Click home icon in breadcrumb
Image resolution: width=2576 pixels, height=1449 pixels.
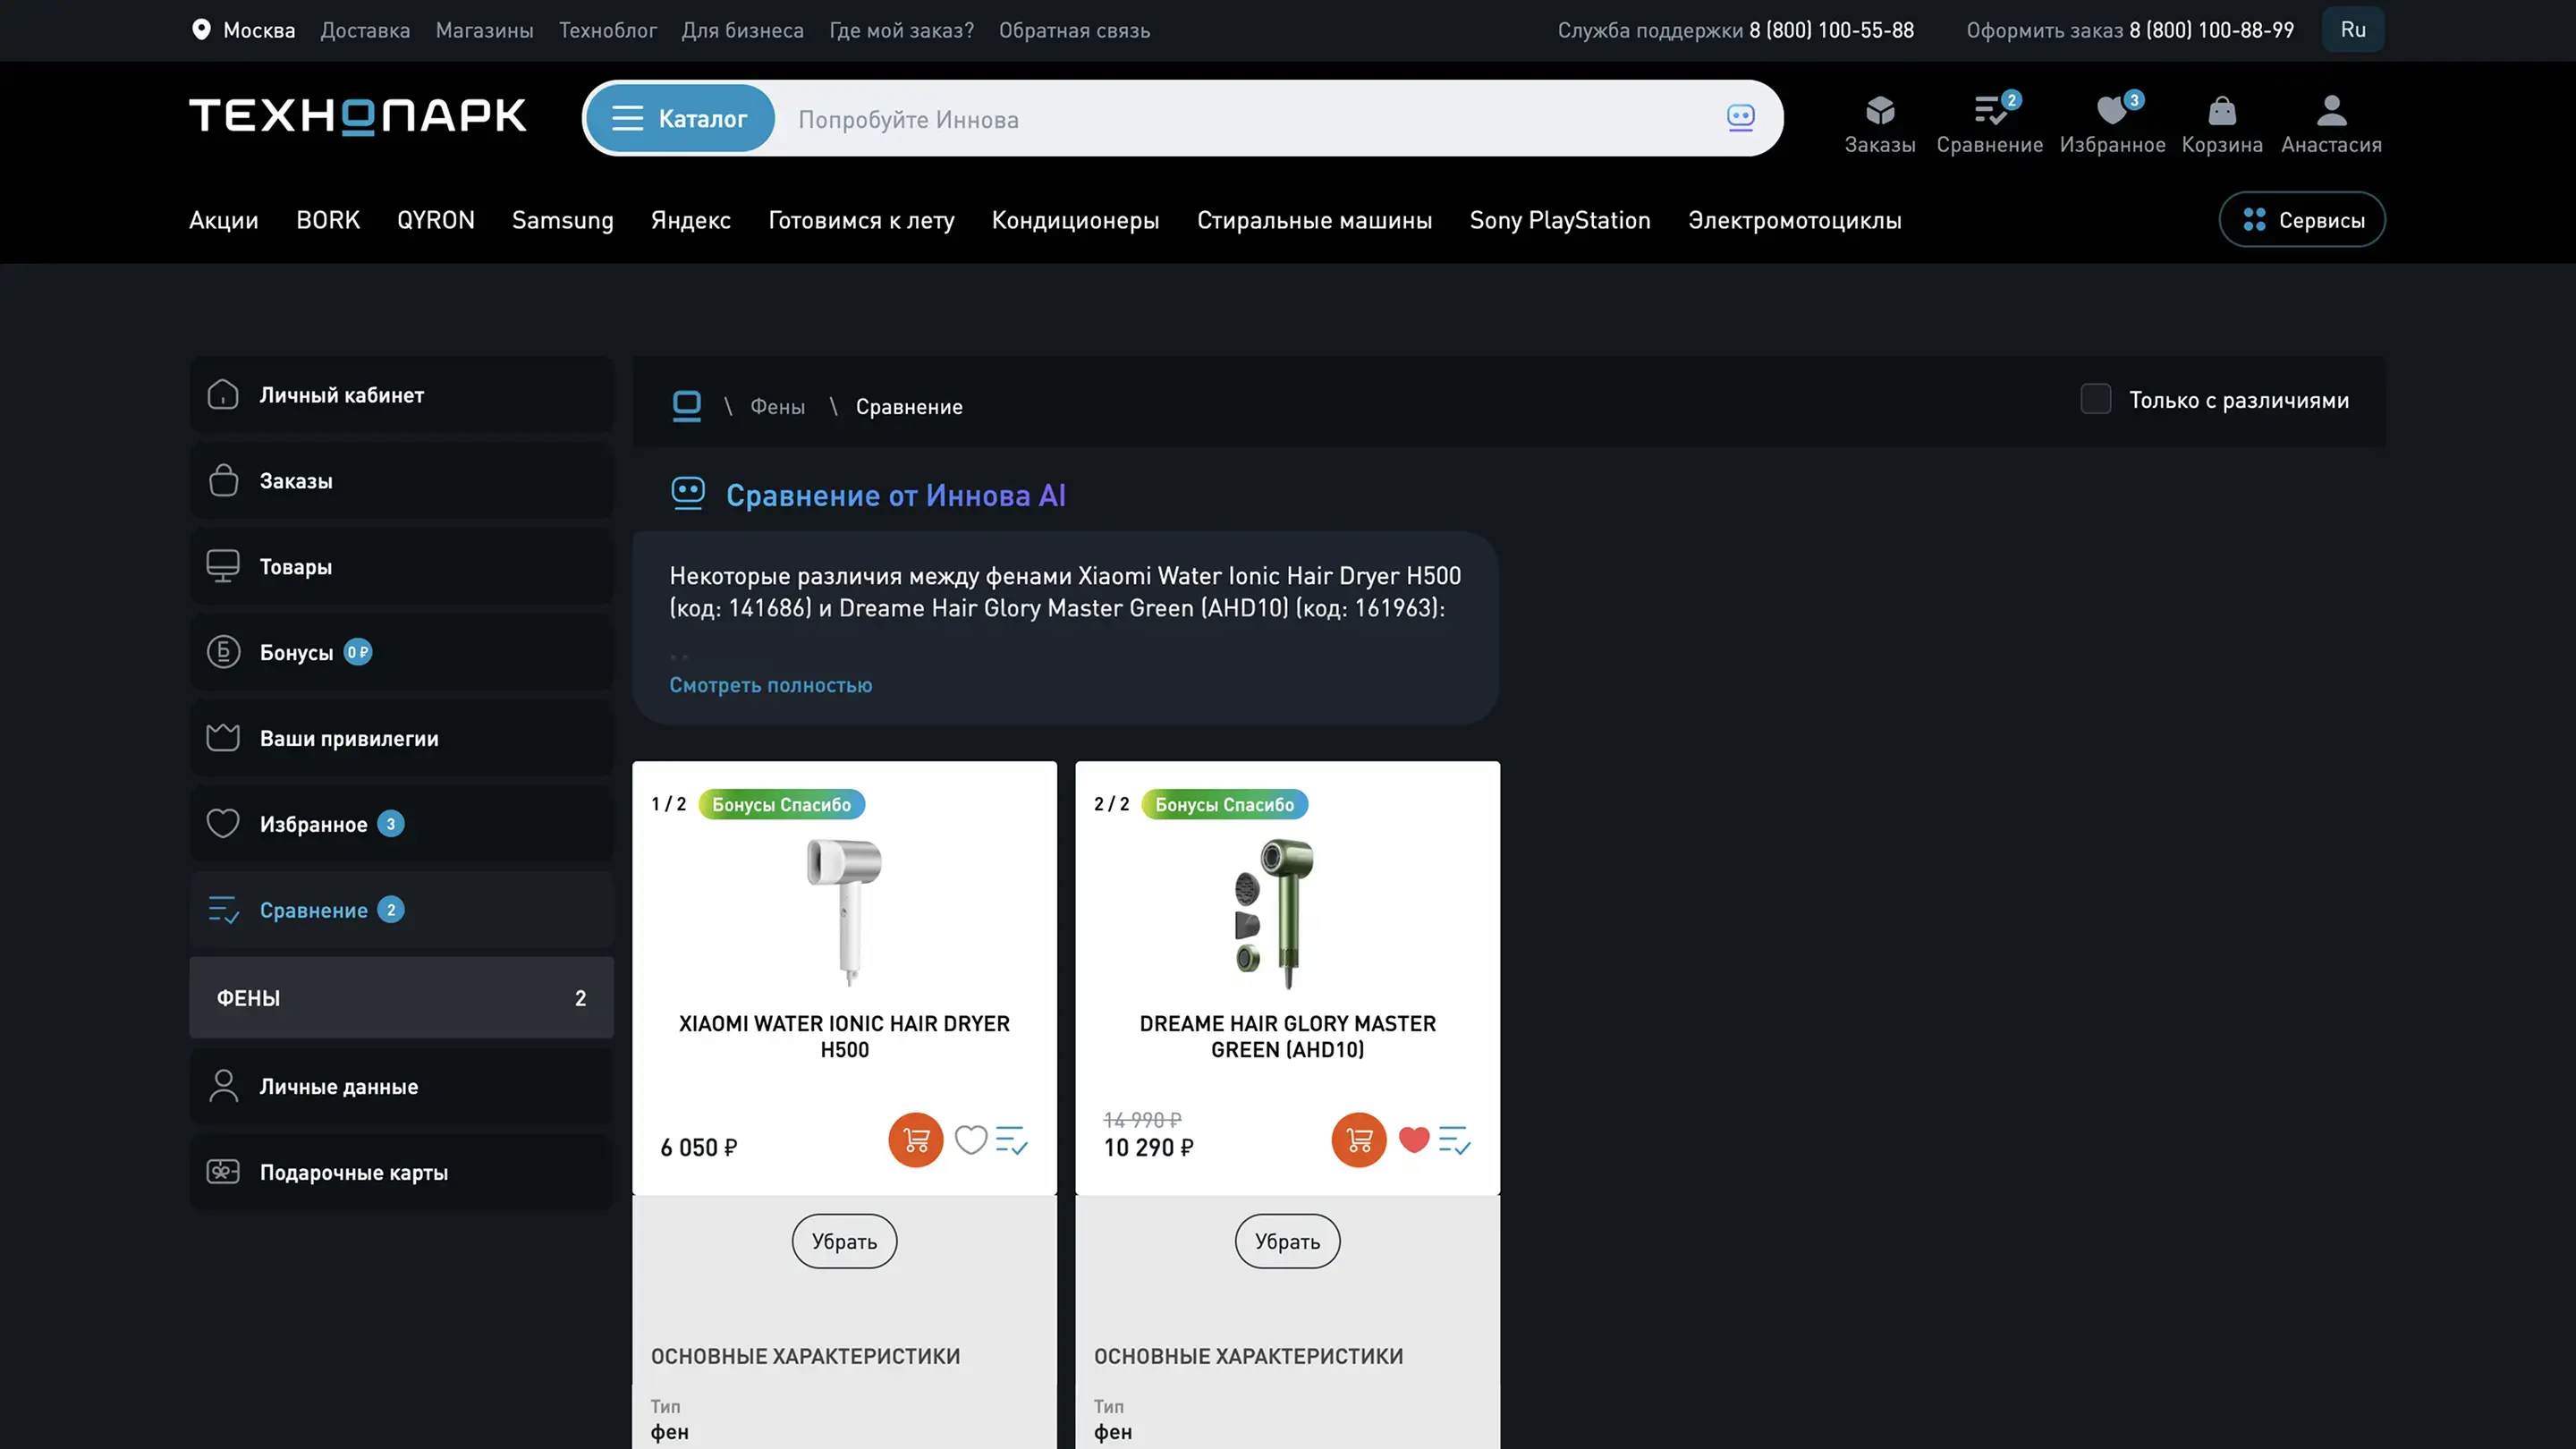pyautogui.click(x=687, y=406)
